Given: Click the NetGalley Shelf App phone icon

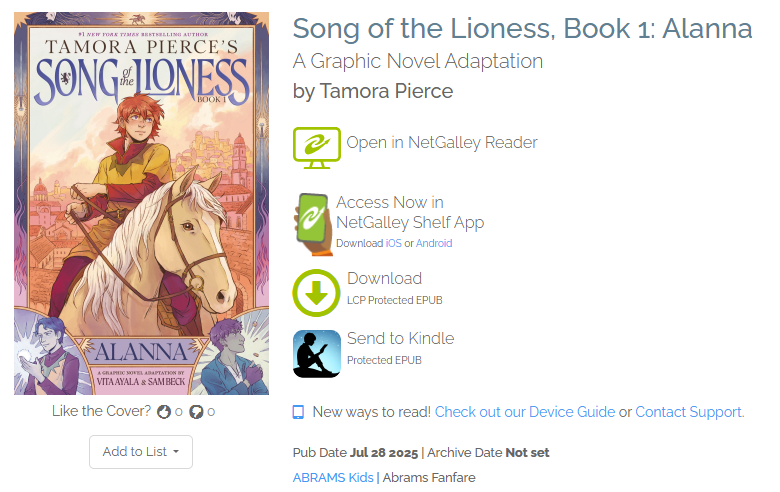Looking at the screenshot, I should [x=313, y=220].
